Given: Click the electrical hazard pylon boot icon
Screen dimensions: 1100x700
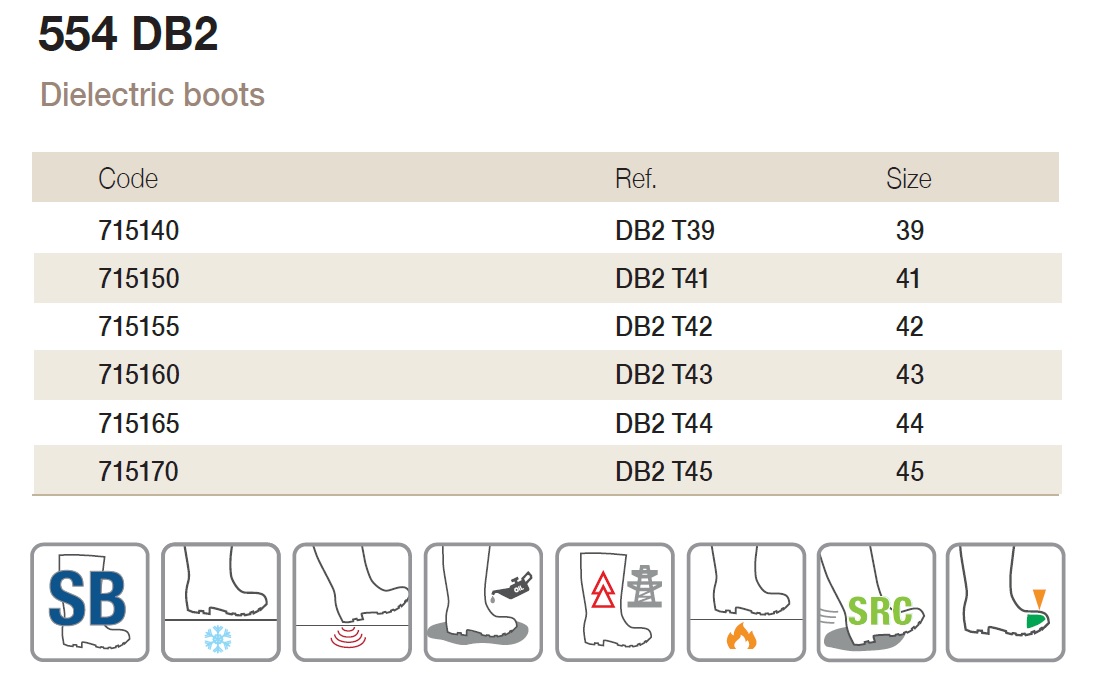Looking at the screenshot, I should [615, 602].
